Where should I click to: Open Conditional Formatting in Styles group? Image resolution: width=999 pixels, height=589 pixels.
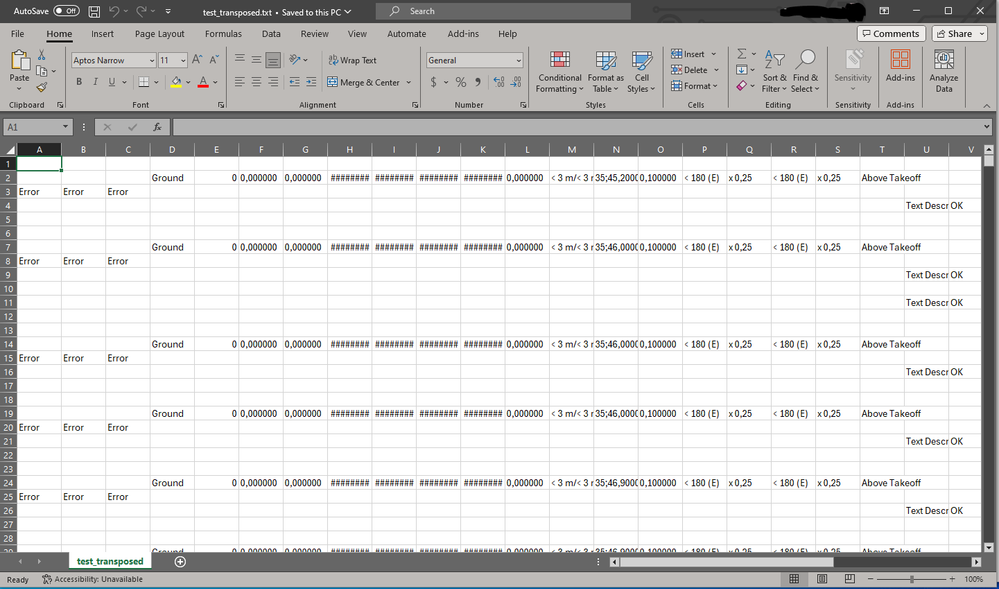point(559,70)
